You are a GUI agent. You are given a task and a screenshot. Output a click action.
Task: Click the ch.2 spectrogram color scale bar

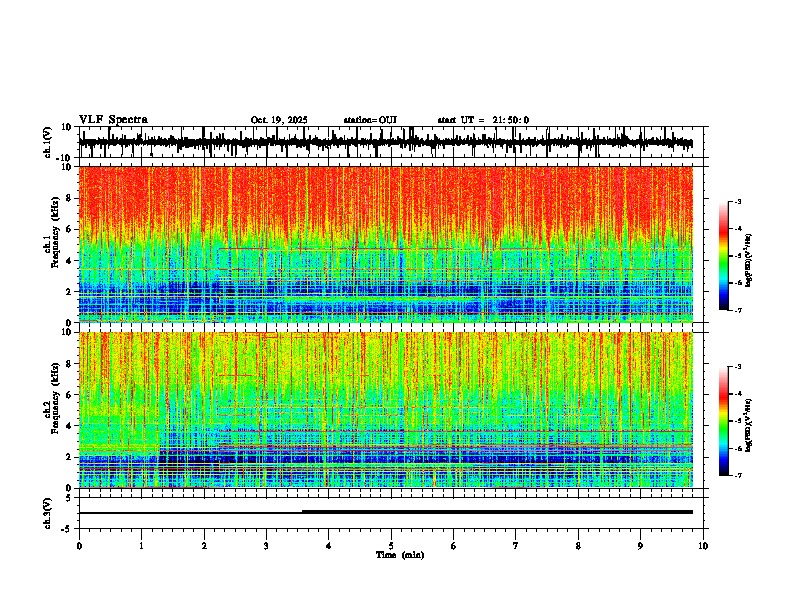tap(724, 421)
